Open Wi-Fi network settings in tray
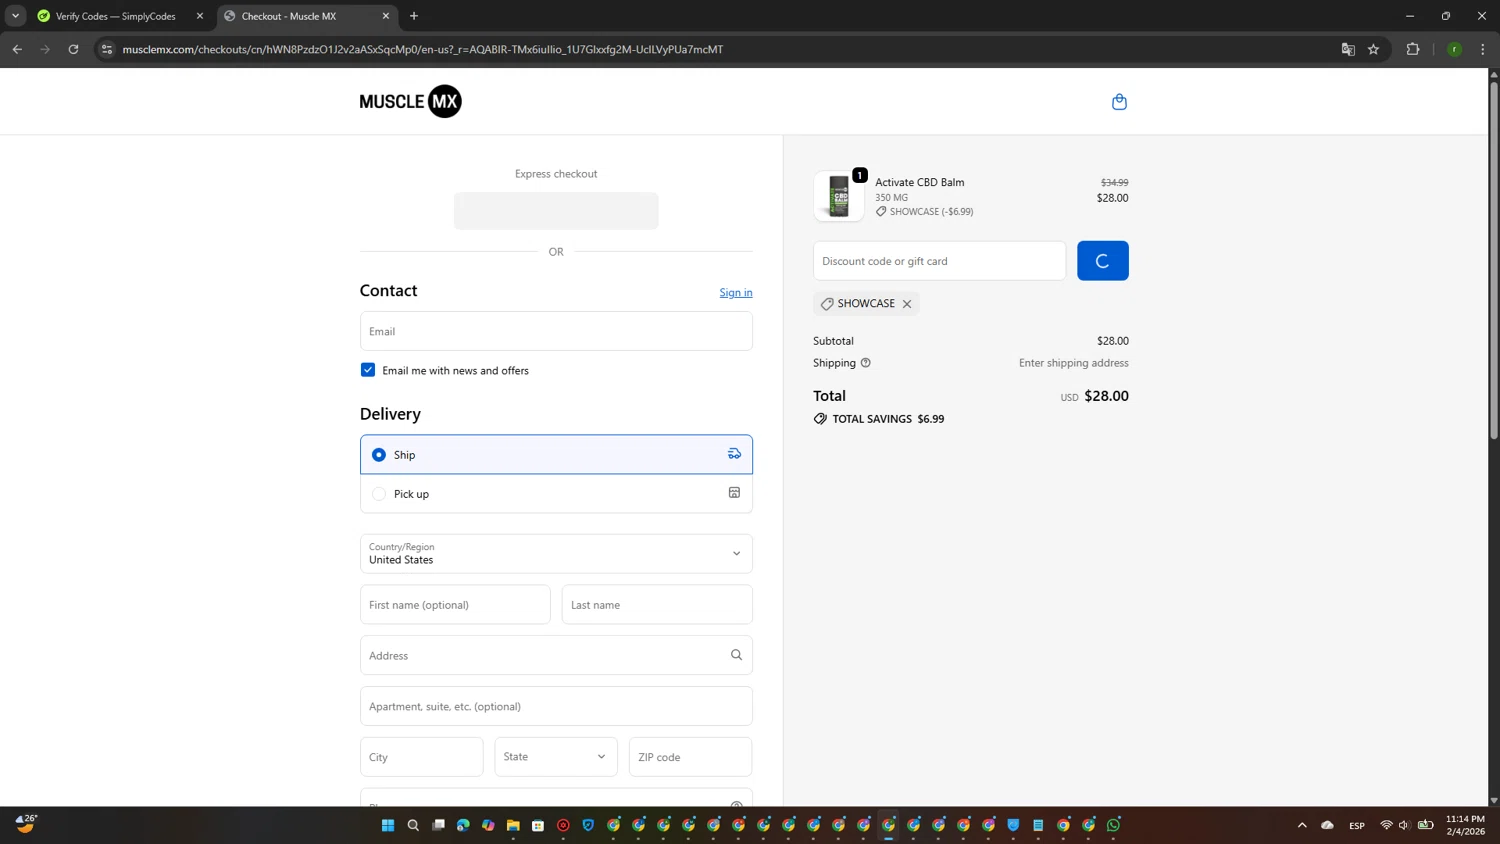The height and width of the screenshot is (844, 1500). click(x=1386, y=825)
